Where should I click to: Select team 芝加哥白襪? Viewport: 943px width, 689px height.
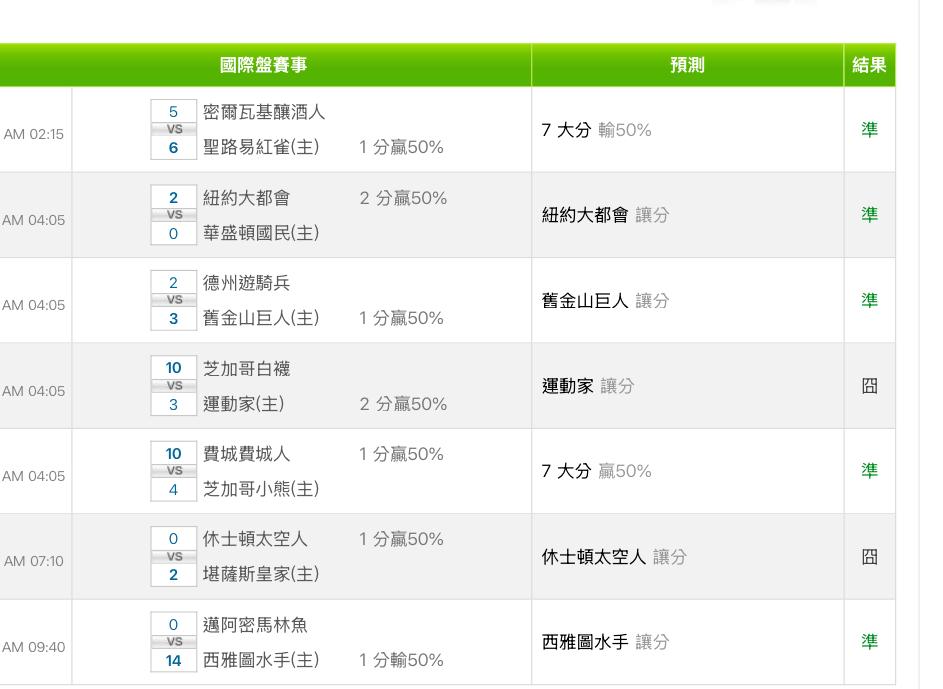coord(247,369)
